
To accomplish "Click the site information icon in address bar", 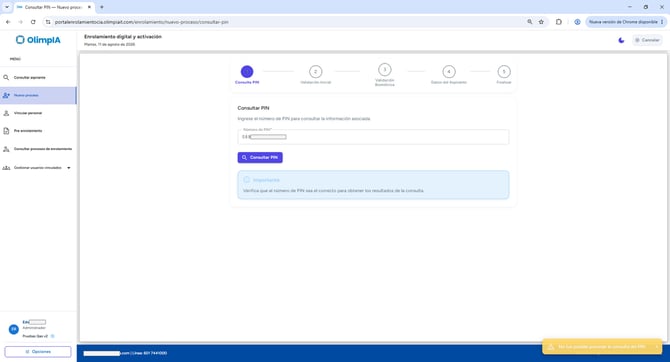I will pyautogui.click(x=48, y=22).
